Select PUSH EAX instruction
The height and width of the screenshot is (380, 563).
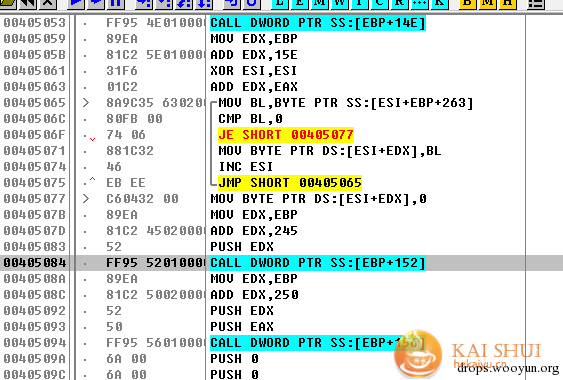click(242, 326)
